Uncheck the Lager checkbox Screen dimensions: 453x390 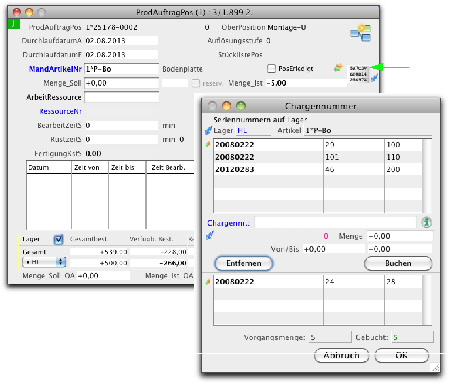[x=58, y=239]
